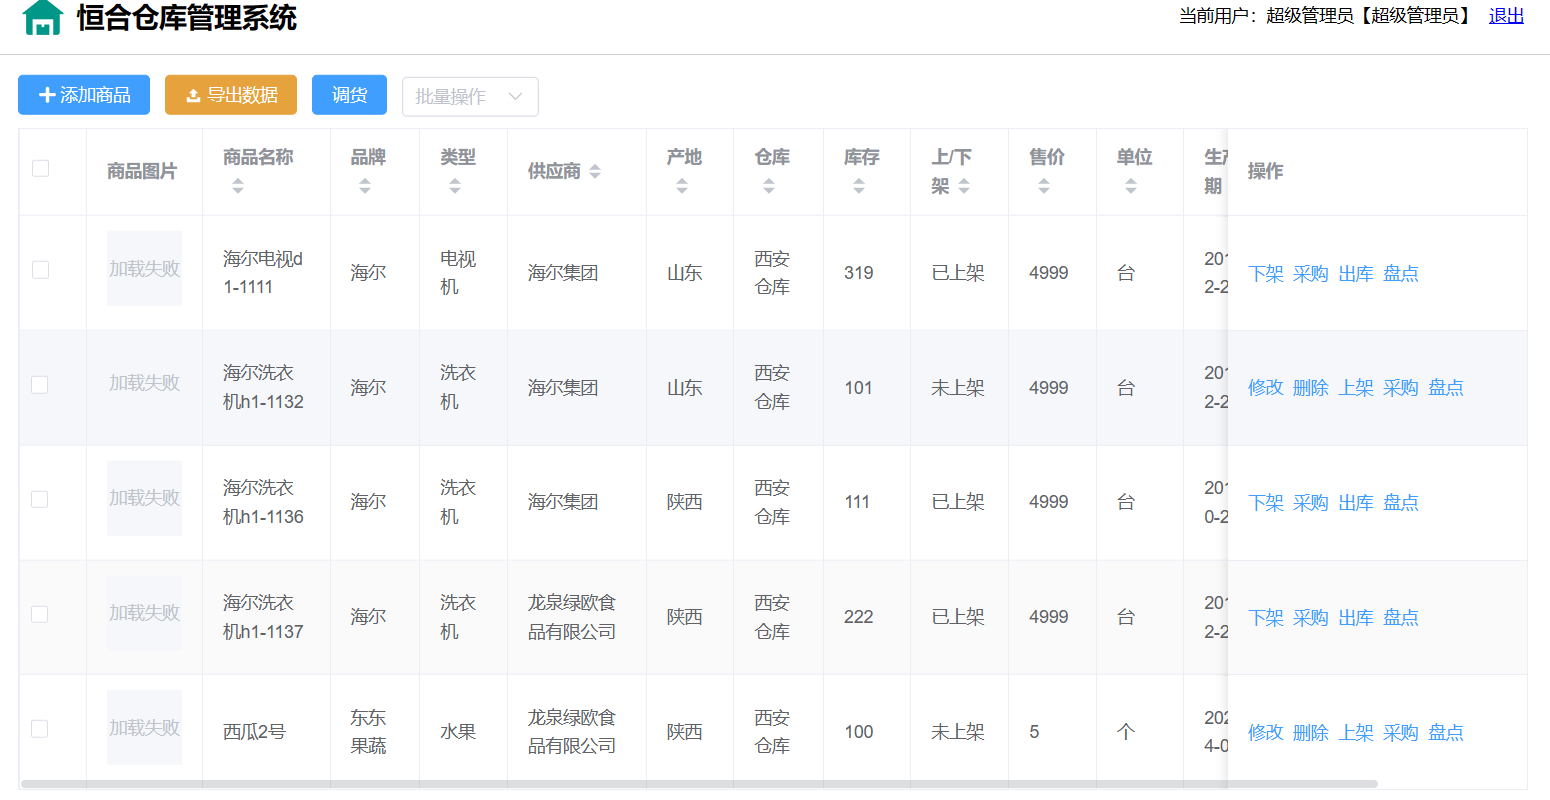Click 修改 for 西瓜2号
Image resolution: width=1550 pixels, height=800 pixels.
pyautogui.click(x=1266, y=733)
